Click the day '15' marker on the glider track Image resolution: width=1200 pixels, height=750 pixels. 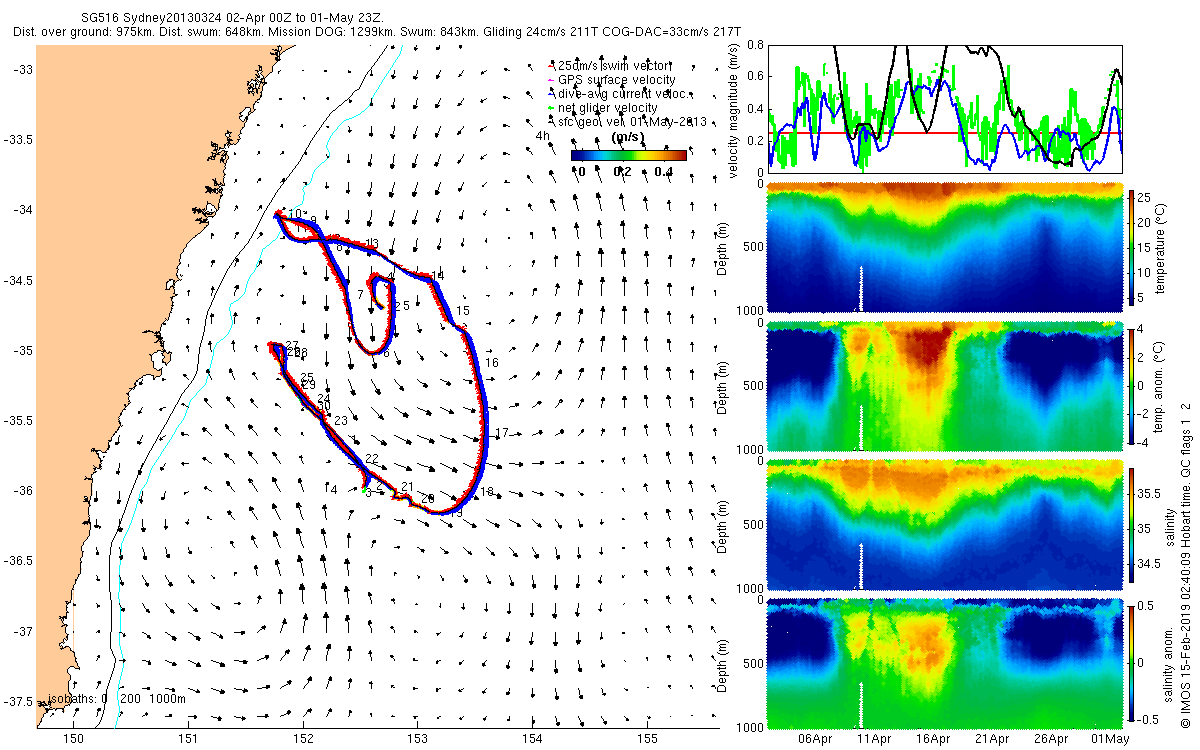pyautogui.click(x=462, y=312)
